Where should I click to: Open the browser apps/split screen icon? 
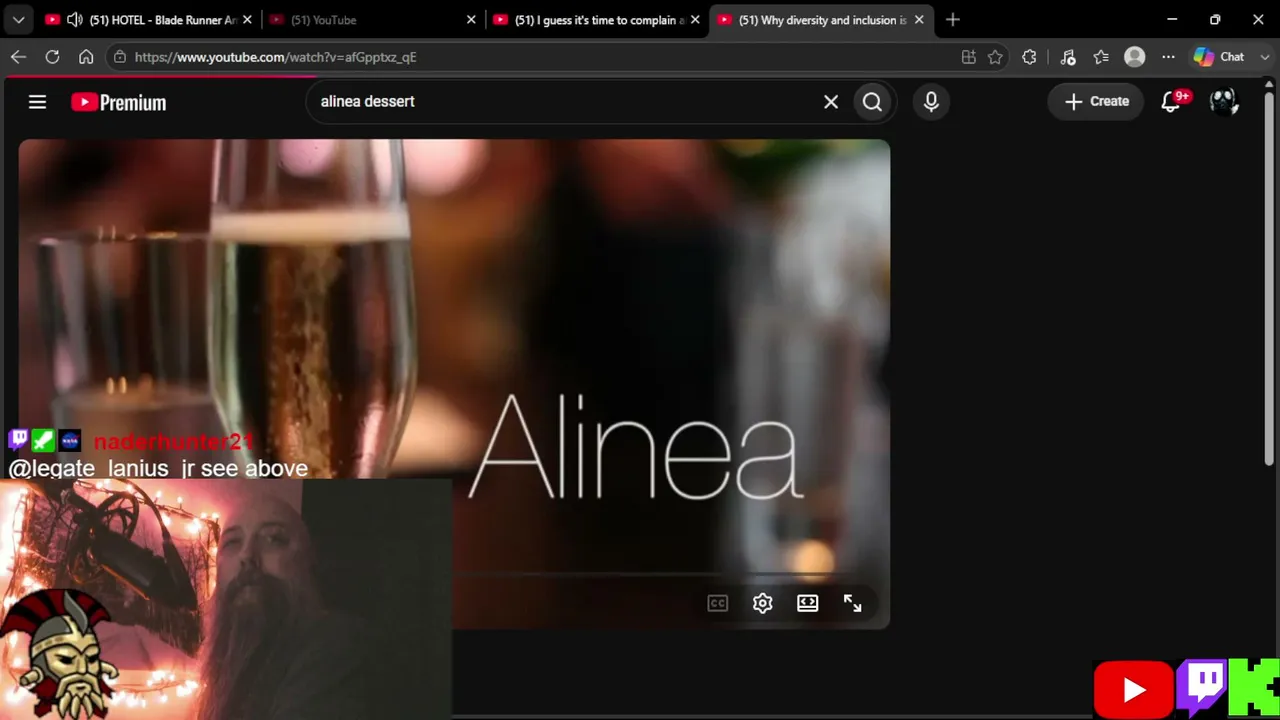968,57
